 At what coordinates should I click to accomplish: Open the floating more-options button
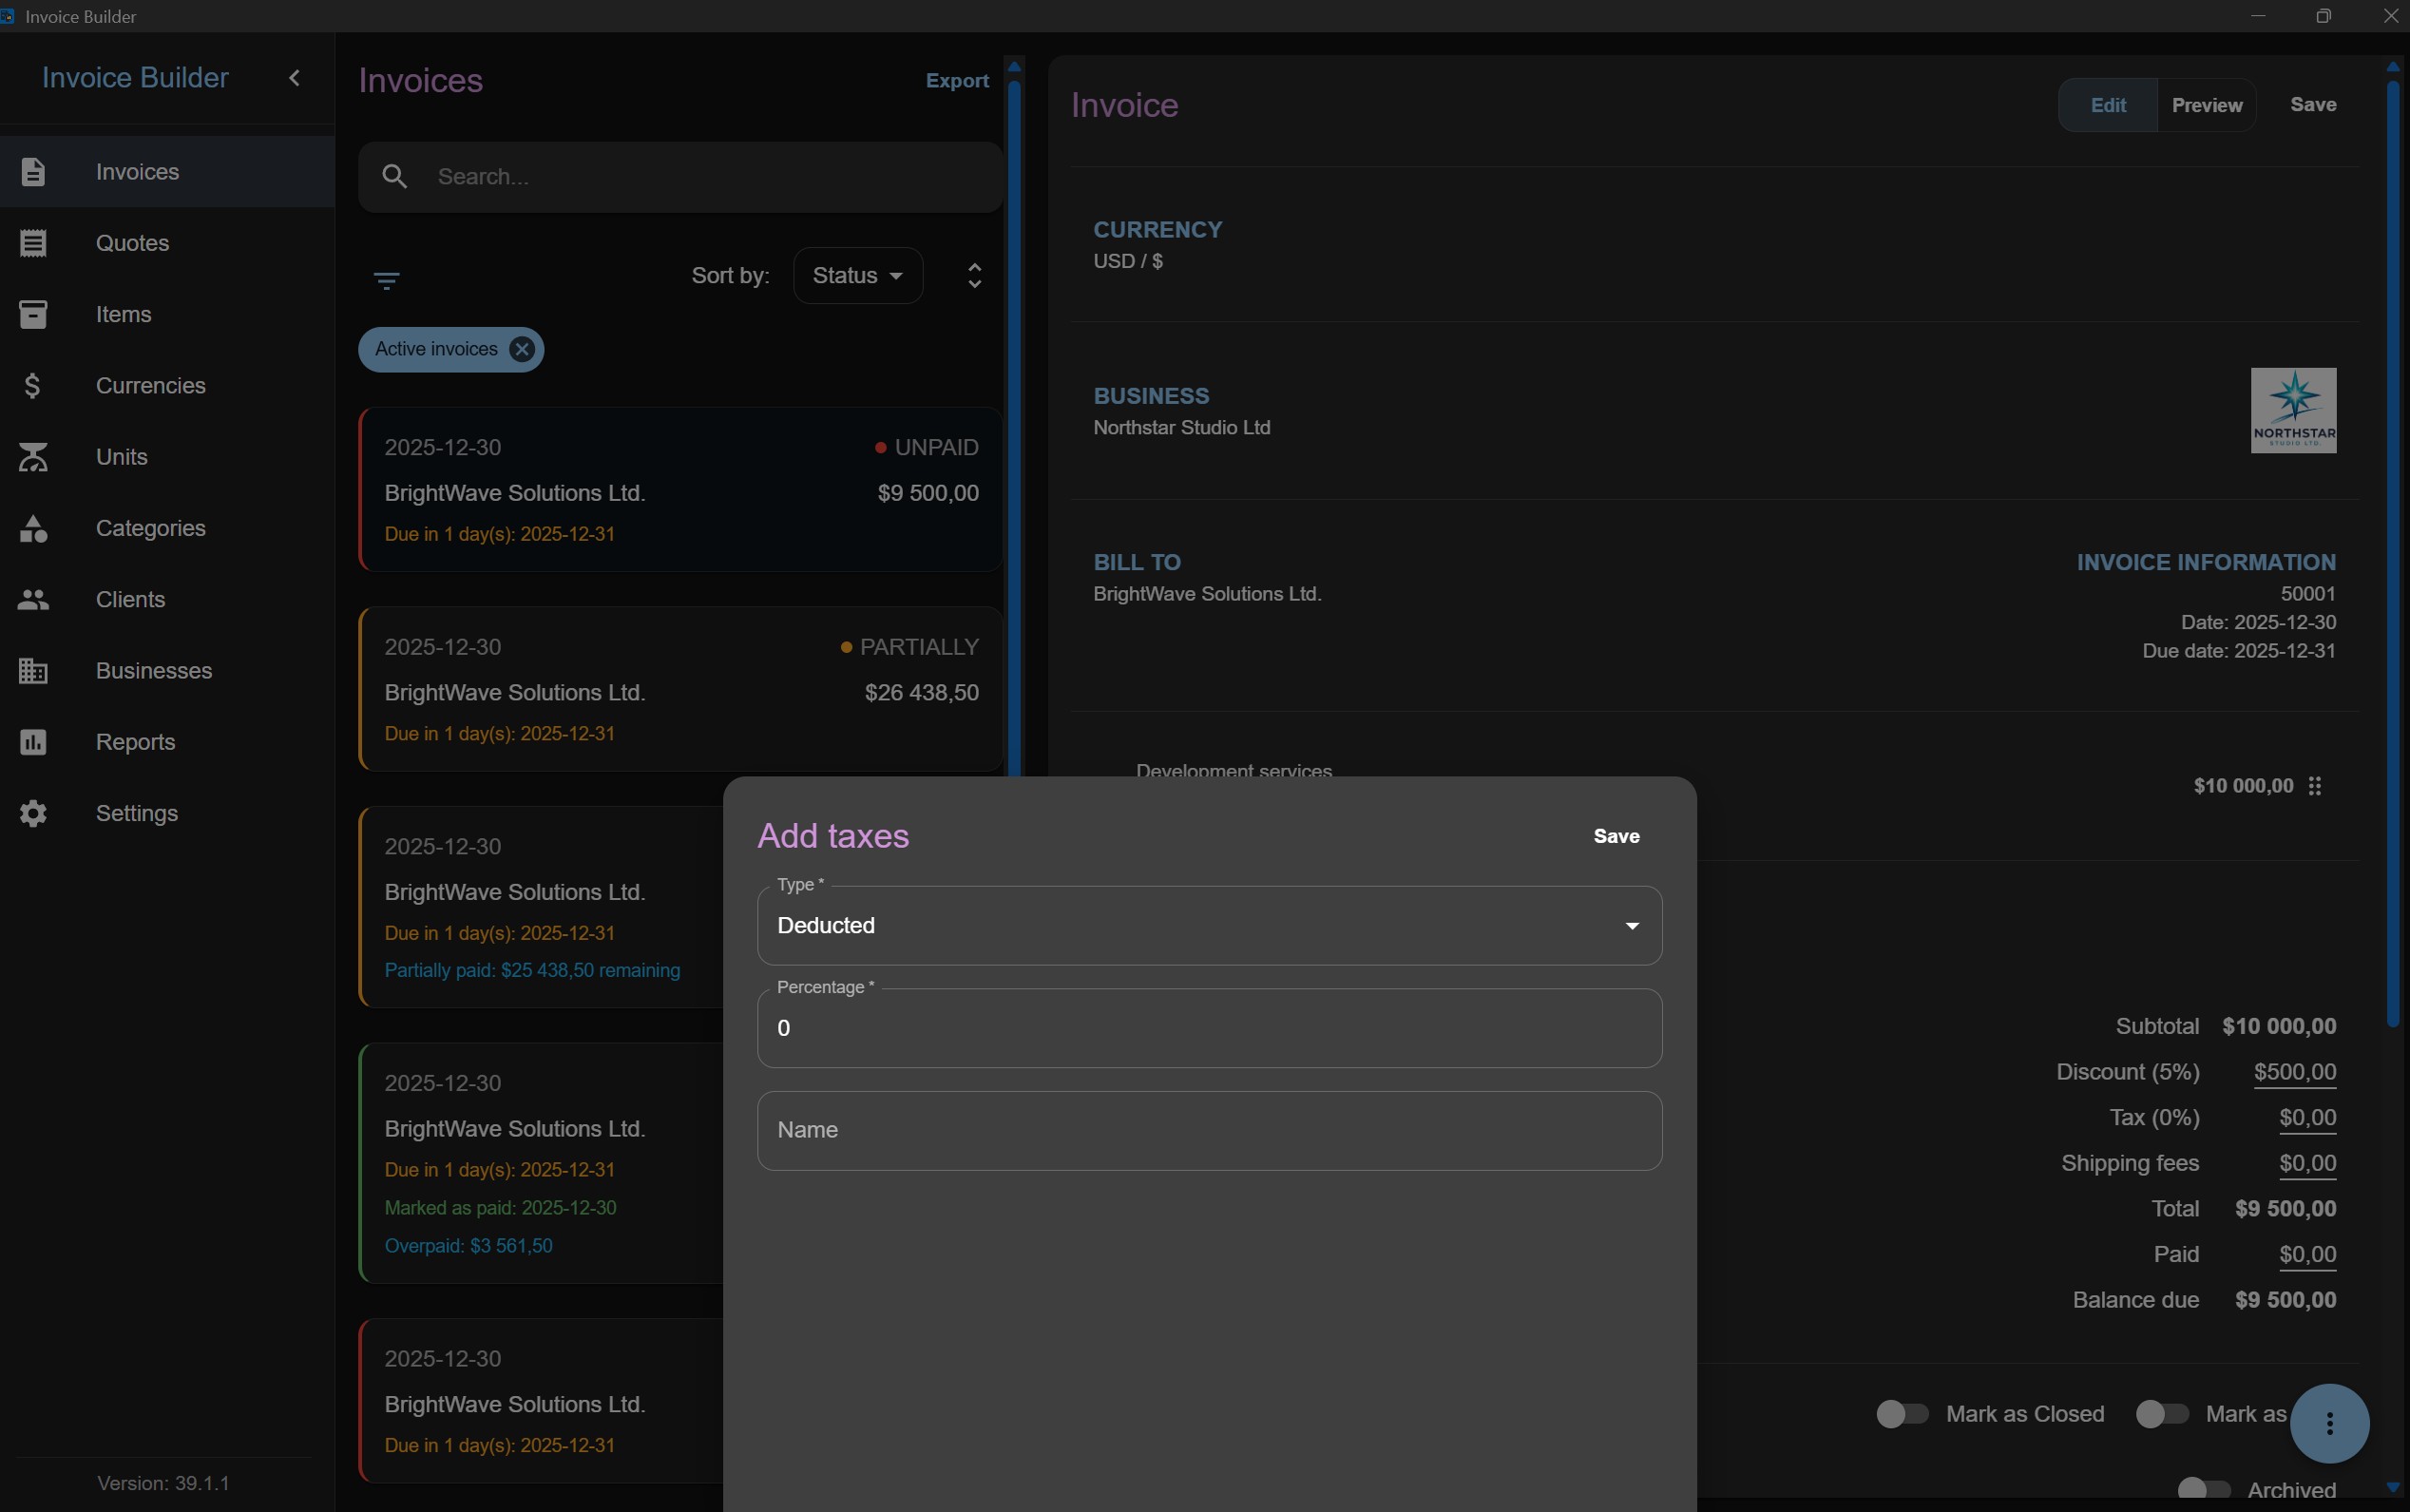pos(2330,1423)
